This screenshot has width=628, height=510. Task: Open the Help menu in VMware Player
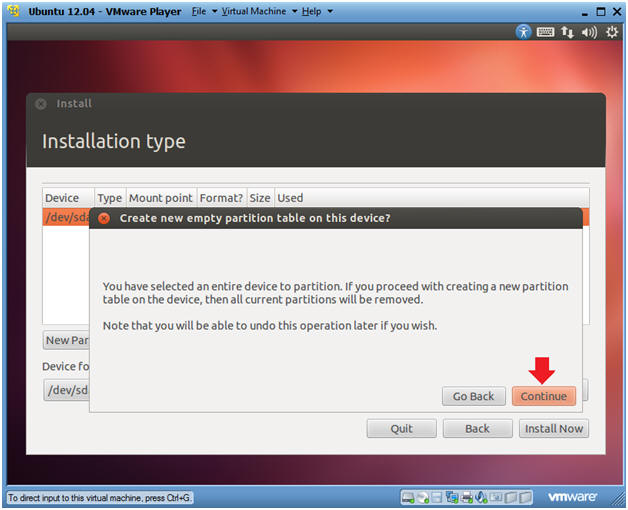coord(312,11)
